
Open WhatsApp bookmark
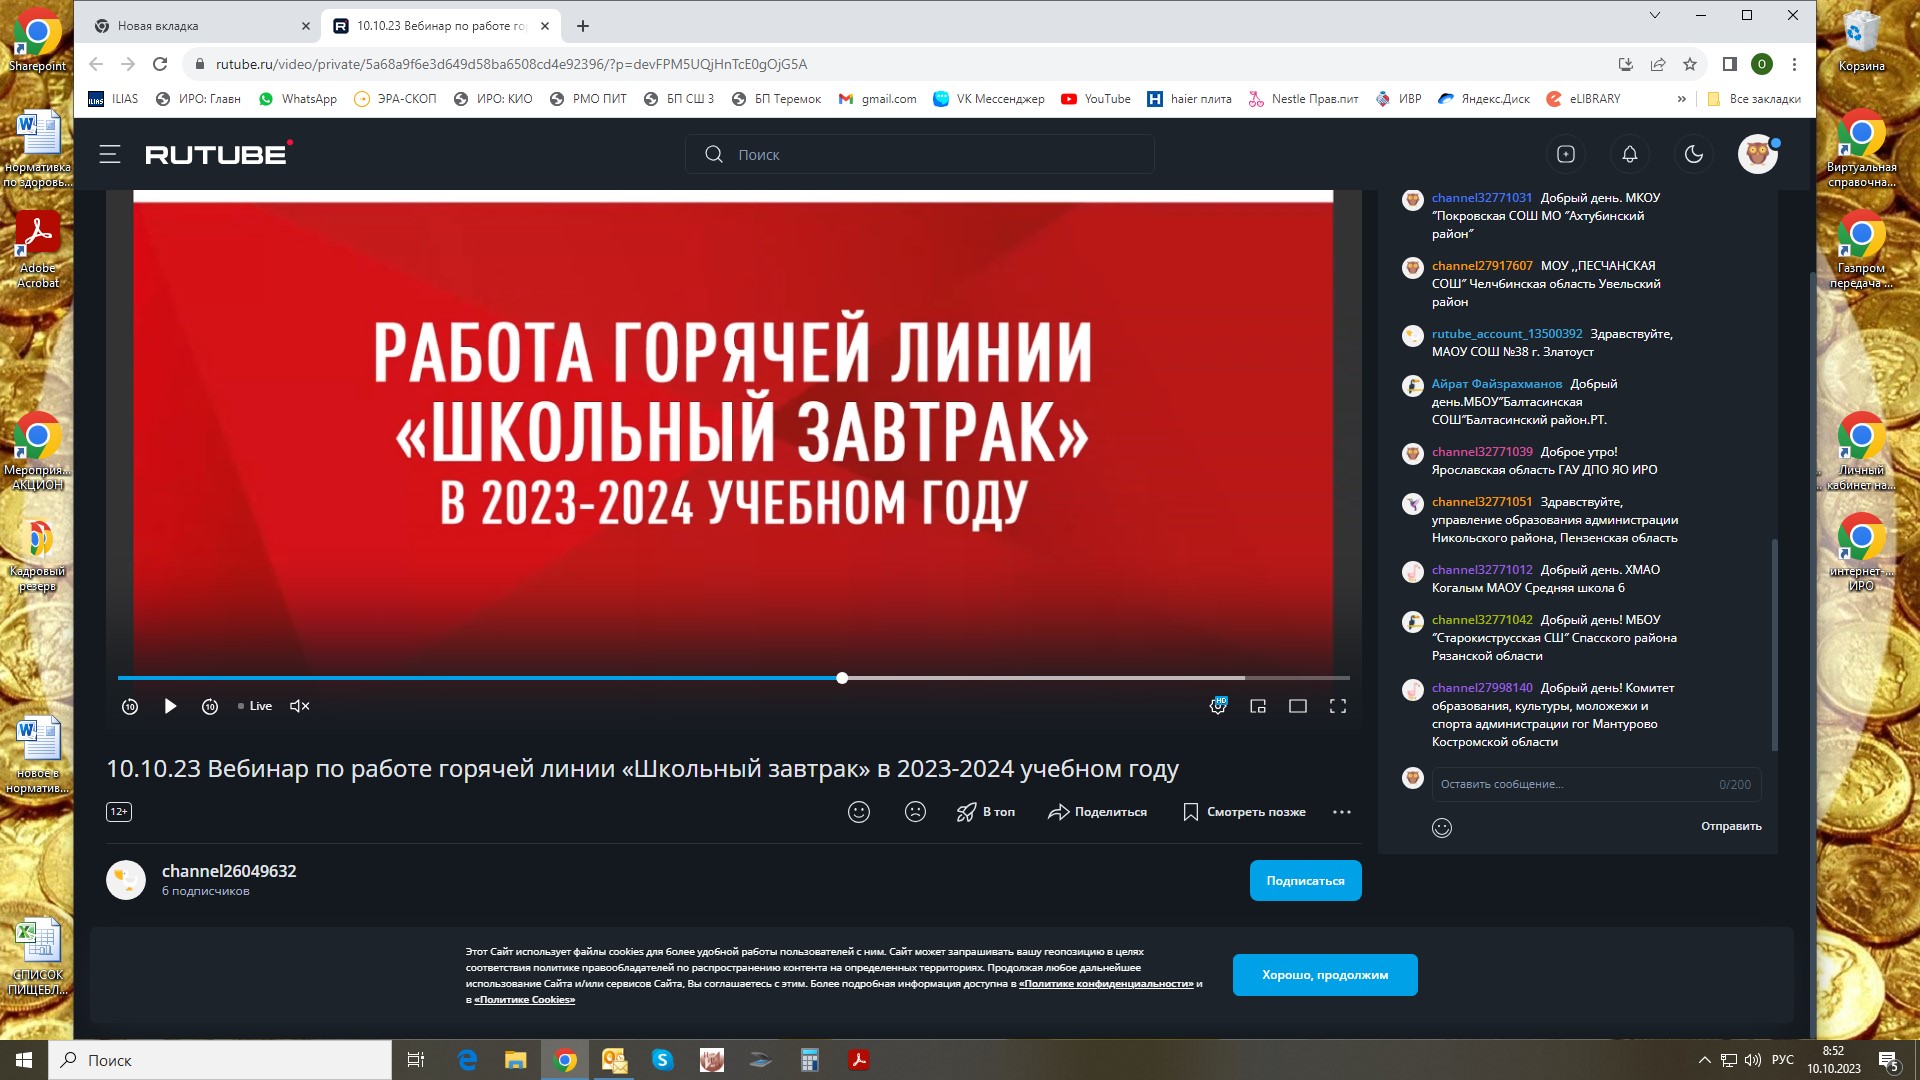point(298,99)
